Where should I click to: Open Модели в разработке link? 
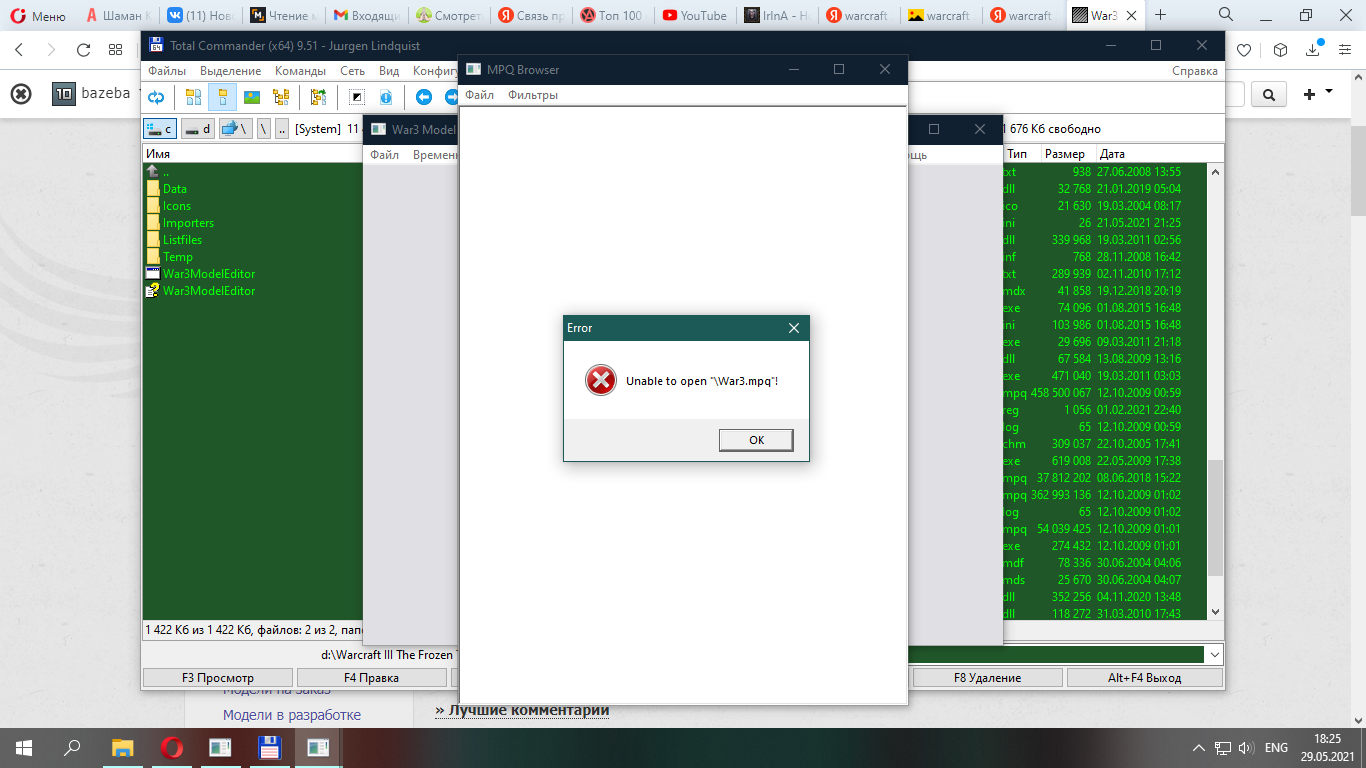coord(292,715)
